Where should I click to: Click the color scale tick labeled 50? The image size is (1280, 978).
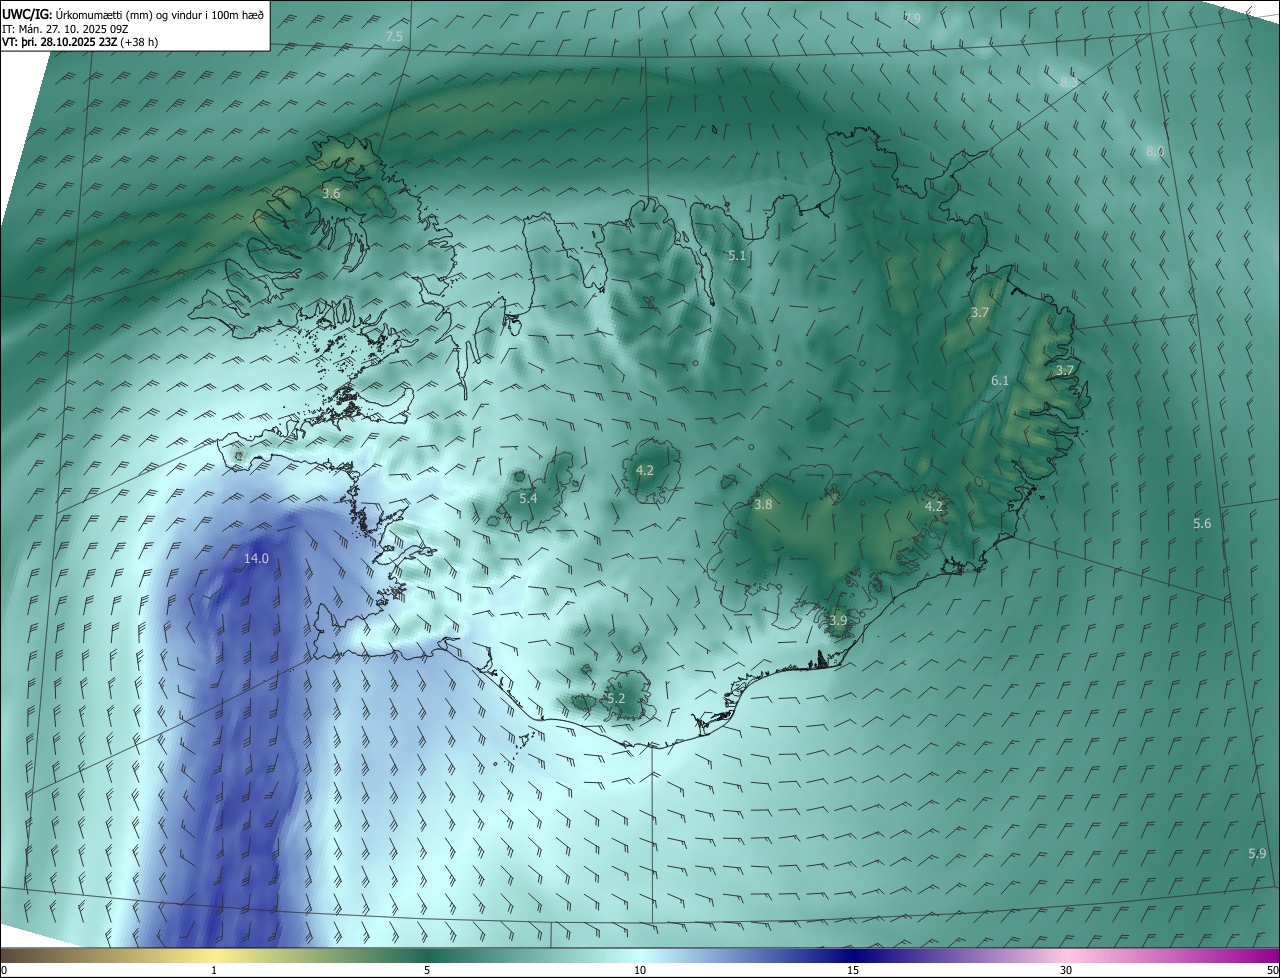pyautogui.click(x=1272, y=970)
